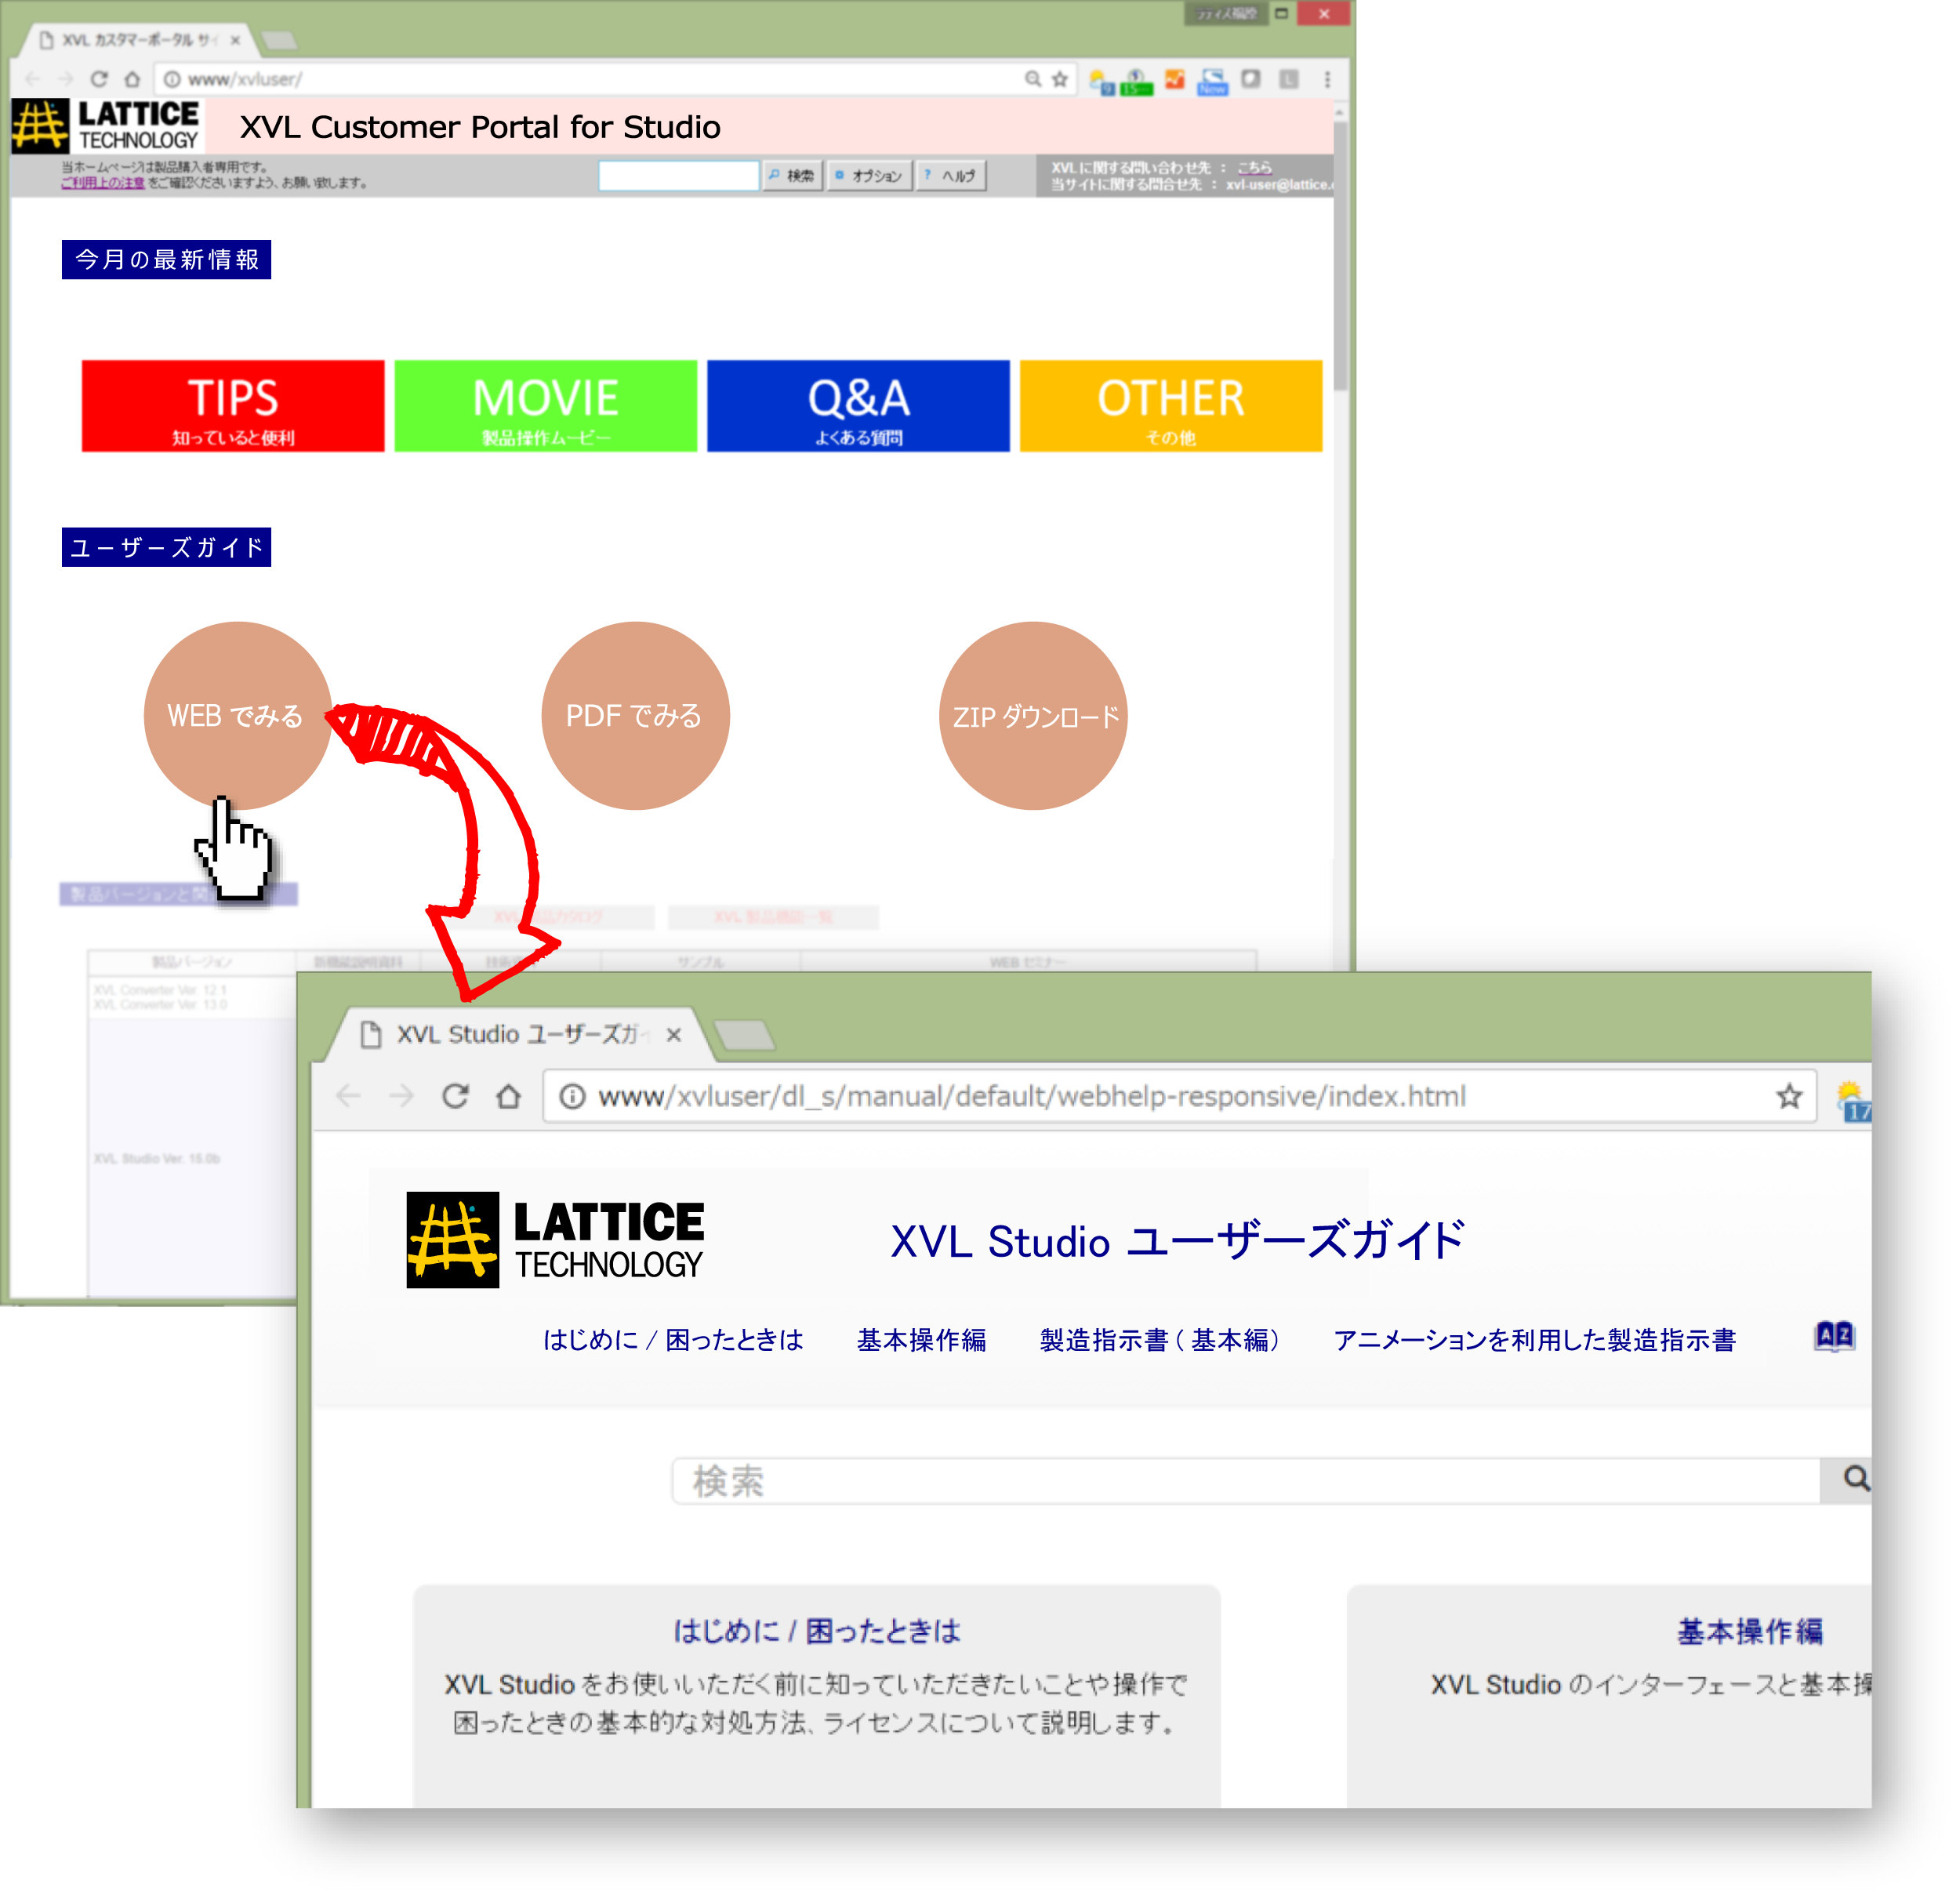Click the weather extension icon in the user guide toolbar

[1853, 1100]
